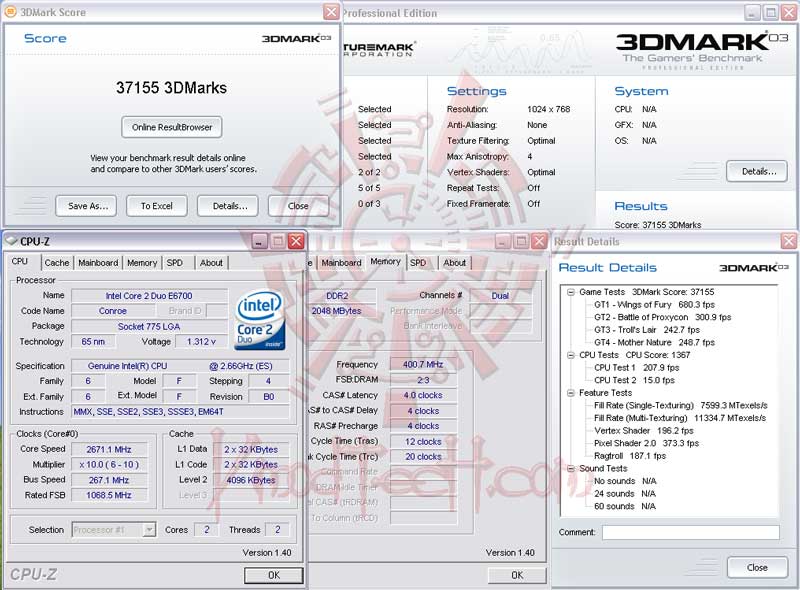
Task: Click the 3DMark Score title bar icon
Action: [x=10, y=11]
